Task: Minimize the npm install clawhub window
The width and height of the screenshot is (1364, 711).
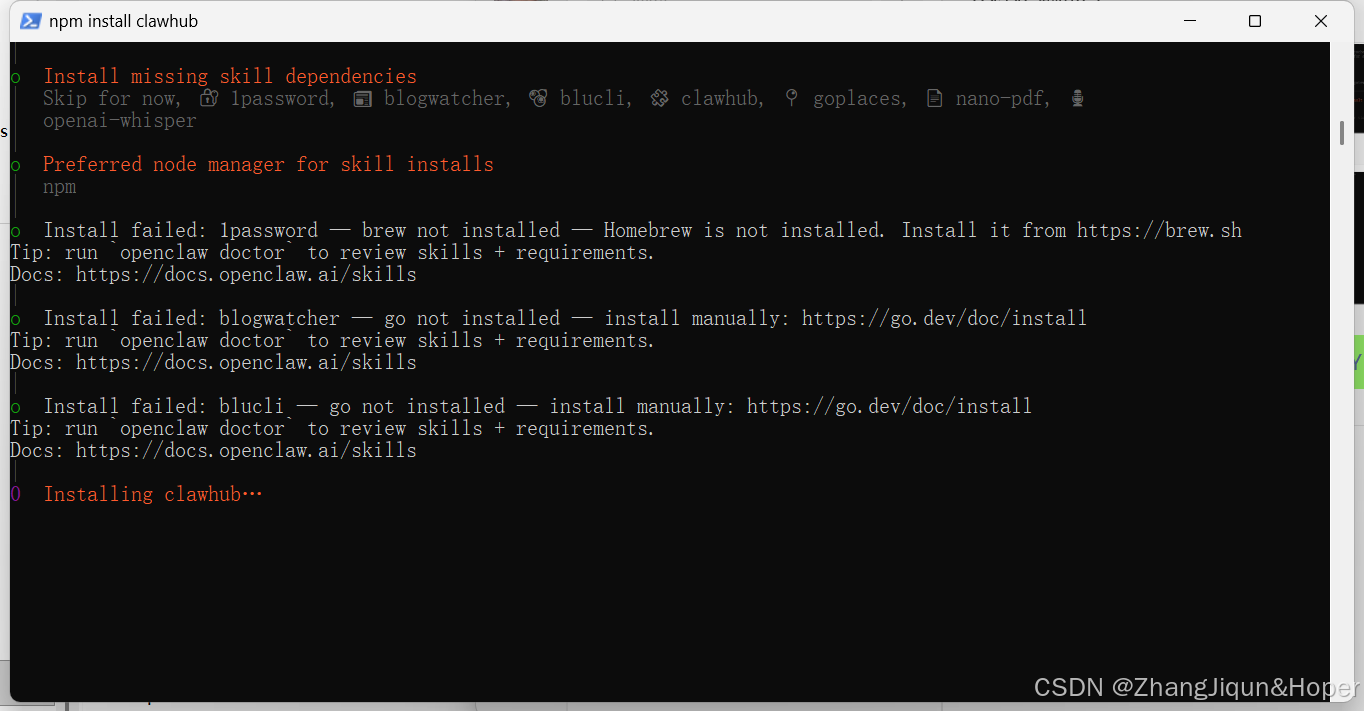Action: (x=1190, y=21)
